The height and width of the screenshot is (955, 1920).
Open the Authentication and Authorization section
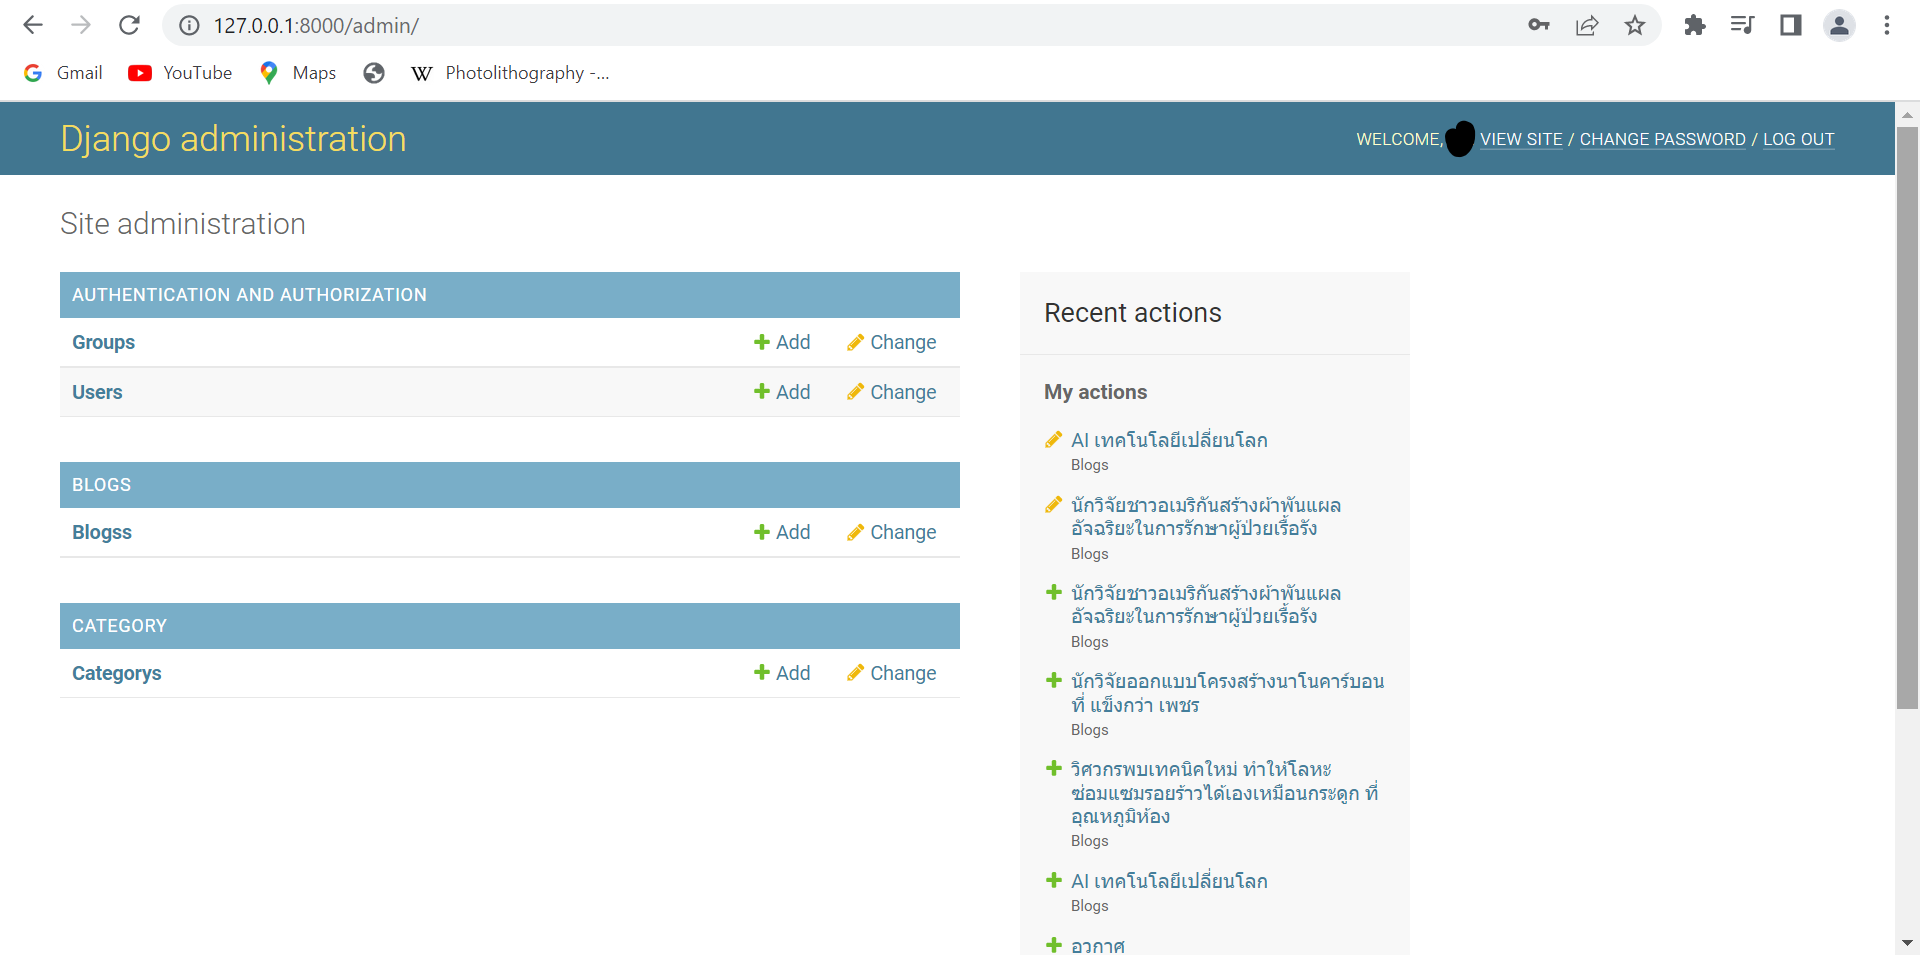coord(249,295)
